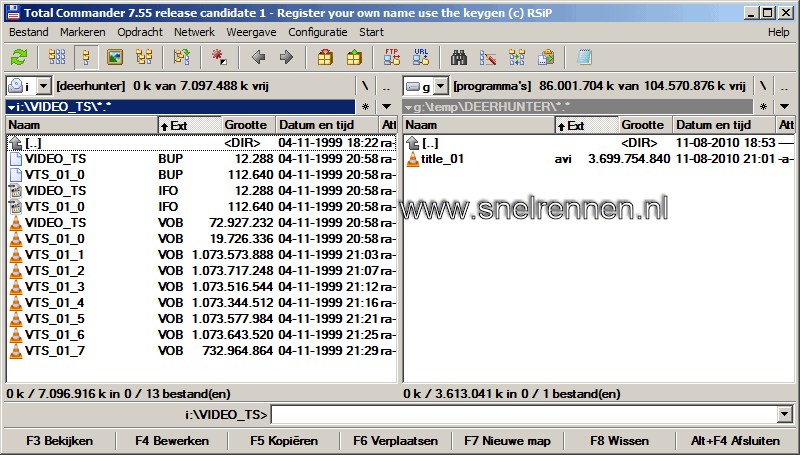Open the URL new connection icon
Screen dimensions: 800x455
pos(421,57)
